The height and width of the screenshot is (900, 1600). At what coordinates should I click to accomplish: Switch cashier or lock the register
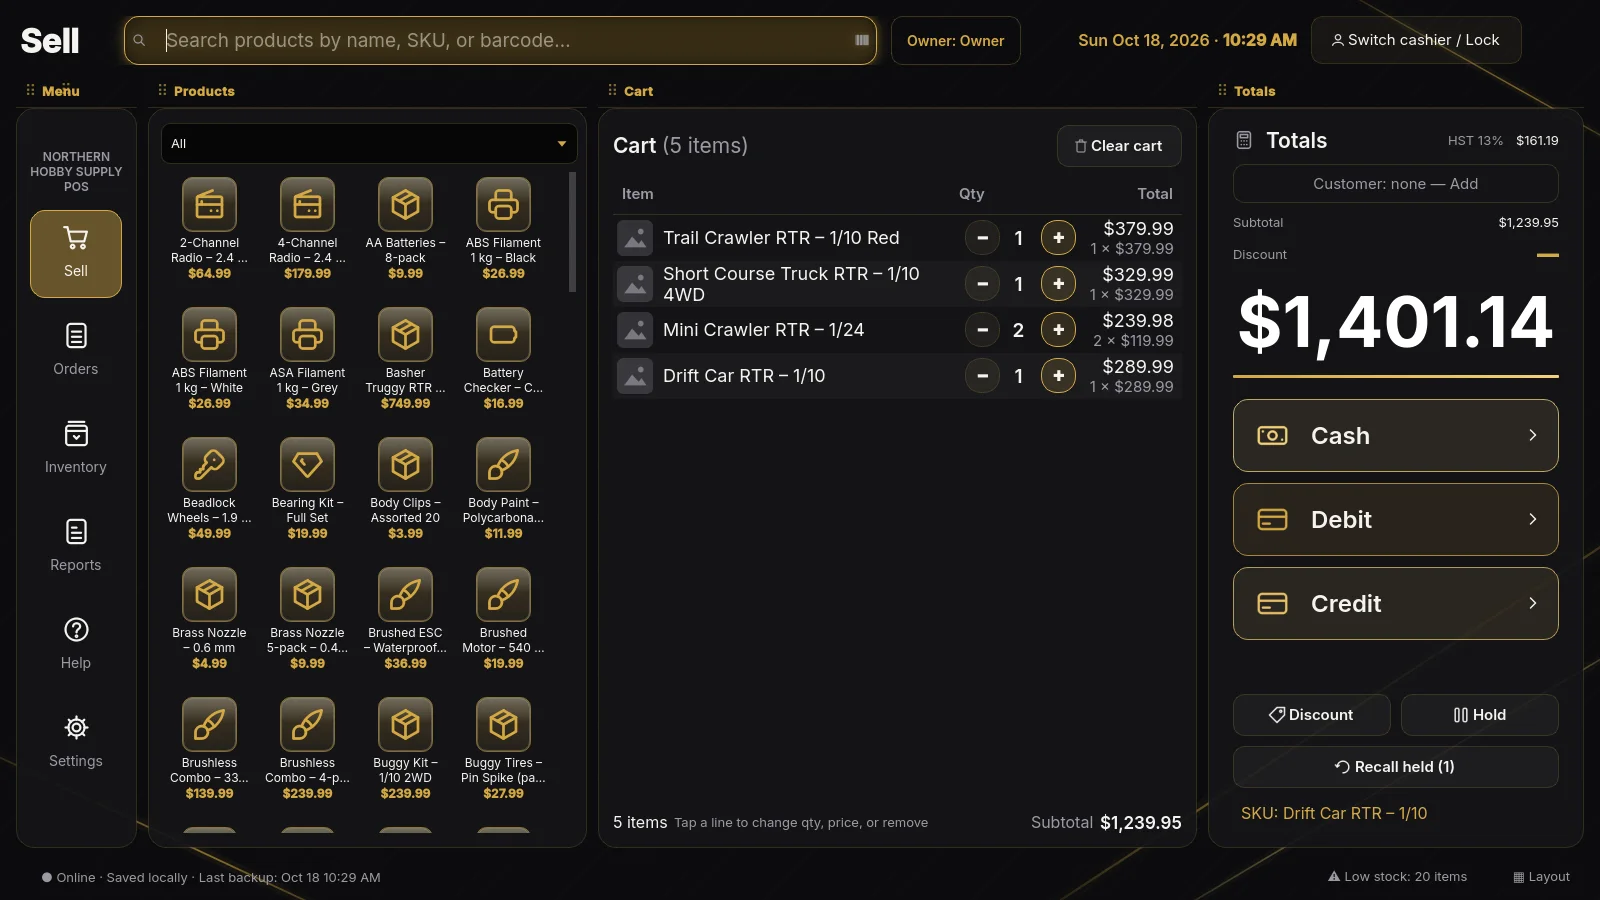pos(1416,40)
